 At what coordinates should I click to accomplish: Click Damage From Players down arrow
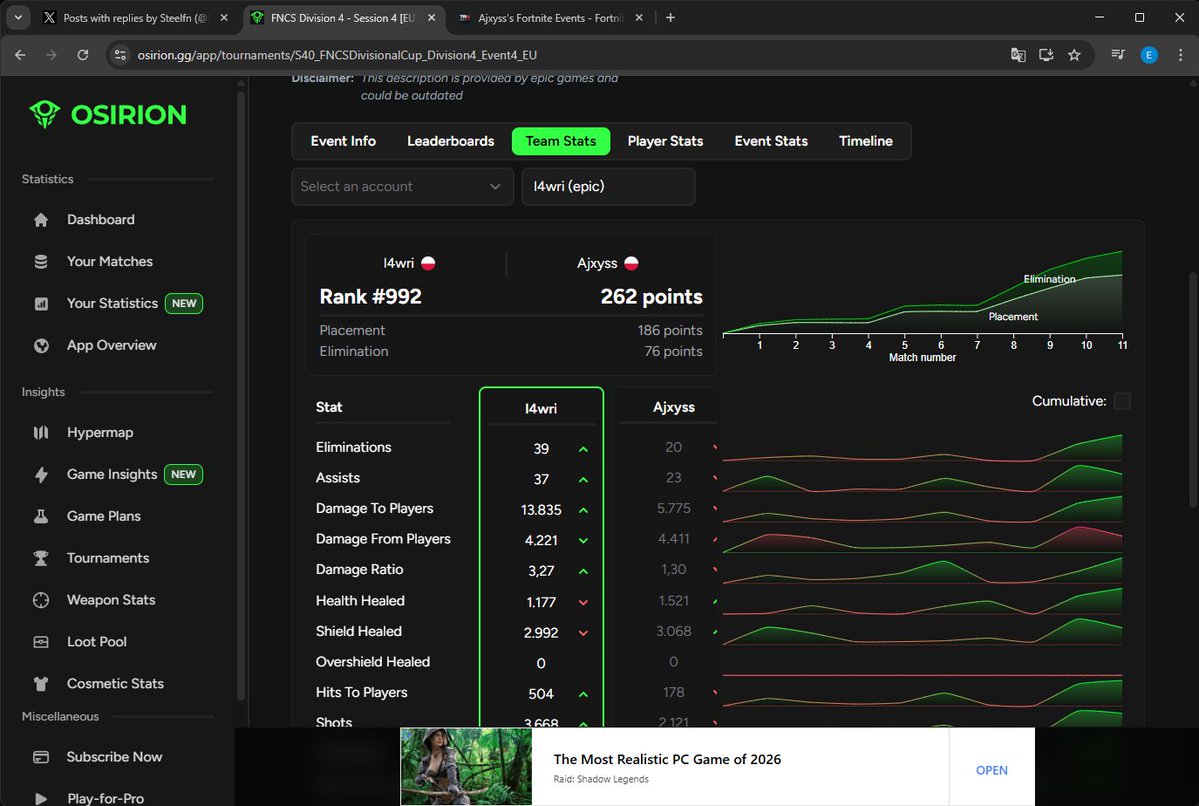point(583,541)
